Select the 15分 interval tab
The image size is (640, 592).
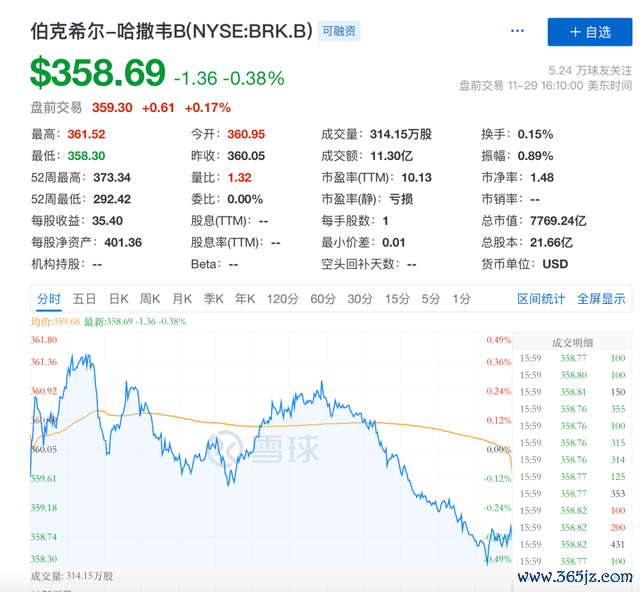click(397, 299)
